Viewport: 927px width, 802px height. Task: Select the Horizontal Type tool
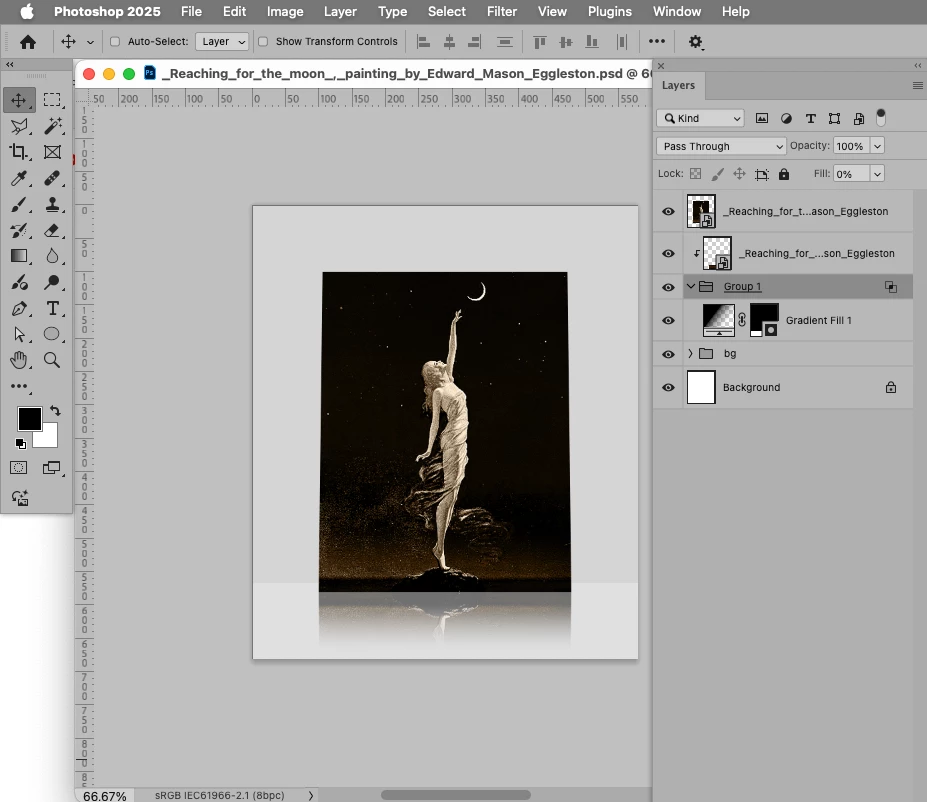[52, 309]
